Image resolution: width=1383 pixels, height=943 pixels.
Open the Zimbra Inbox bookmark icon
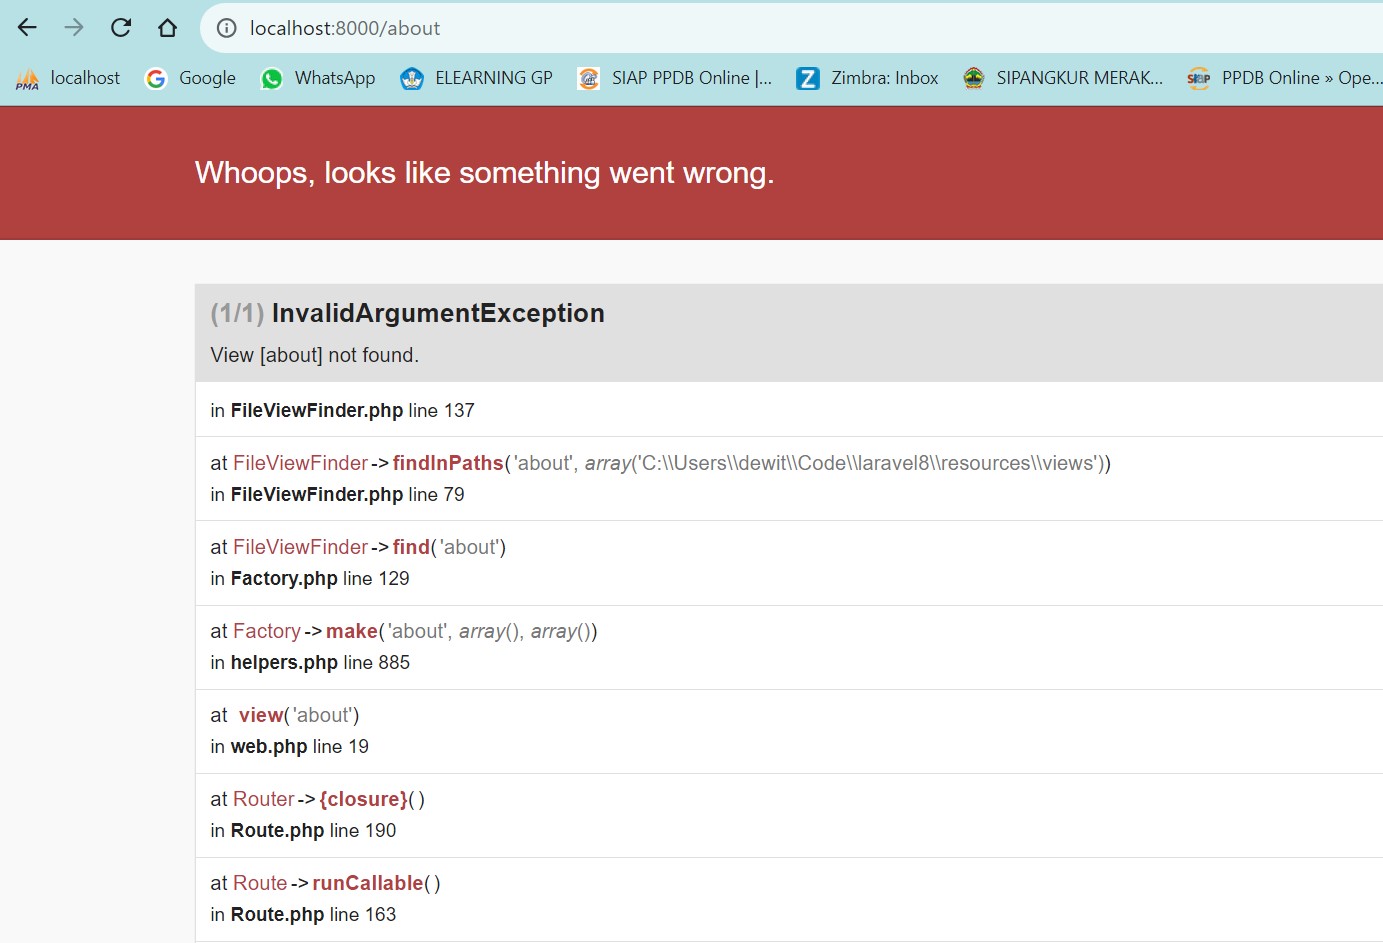click(x=810, y=77)
